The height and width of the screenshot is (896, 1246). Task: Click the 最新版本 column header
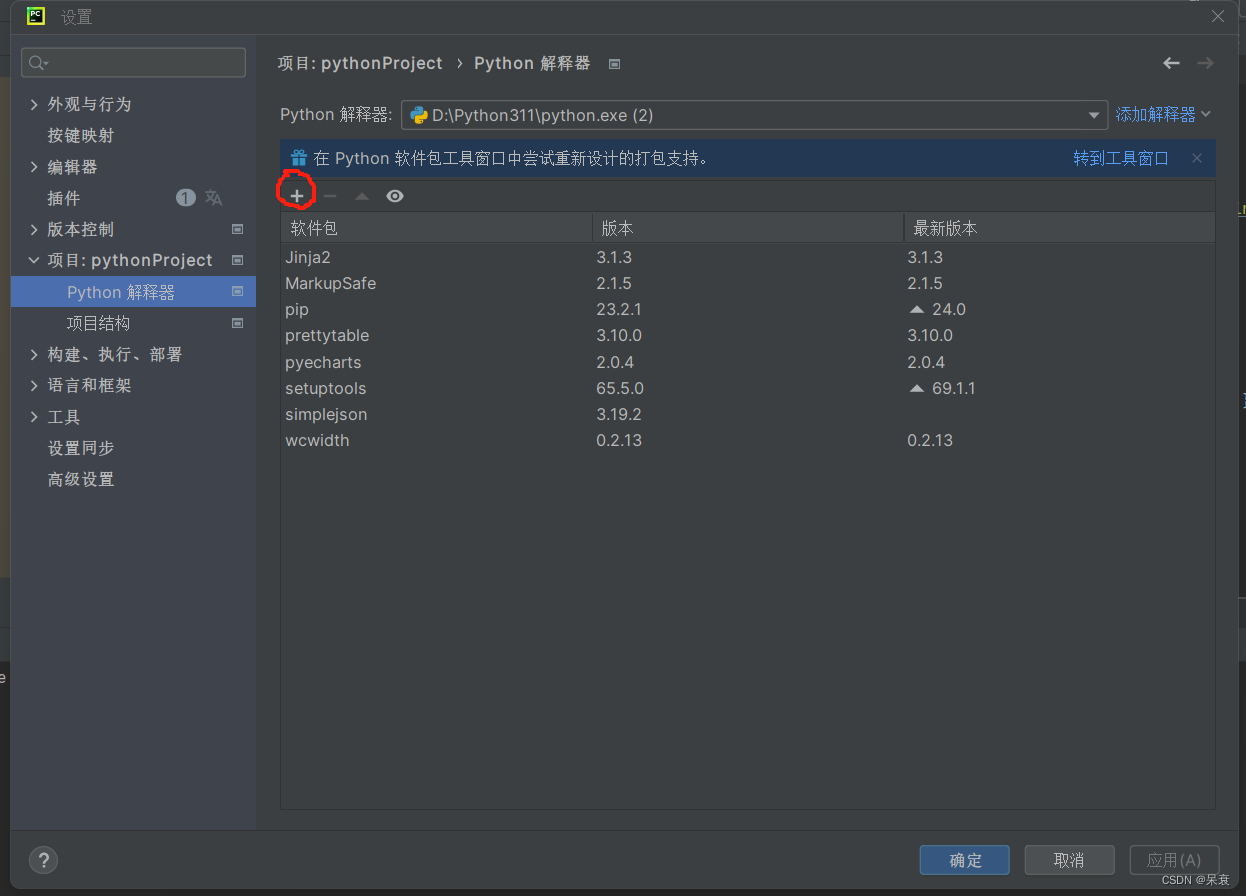[1059, 228]
